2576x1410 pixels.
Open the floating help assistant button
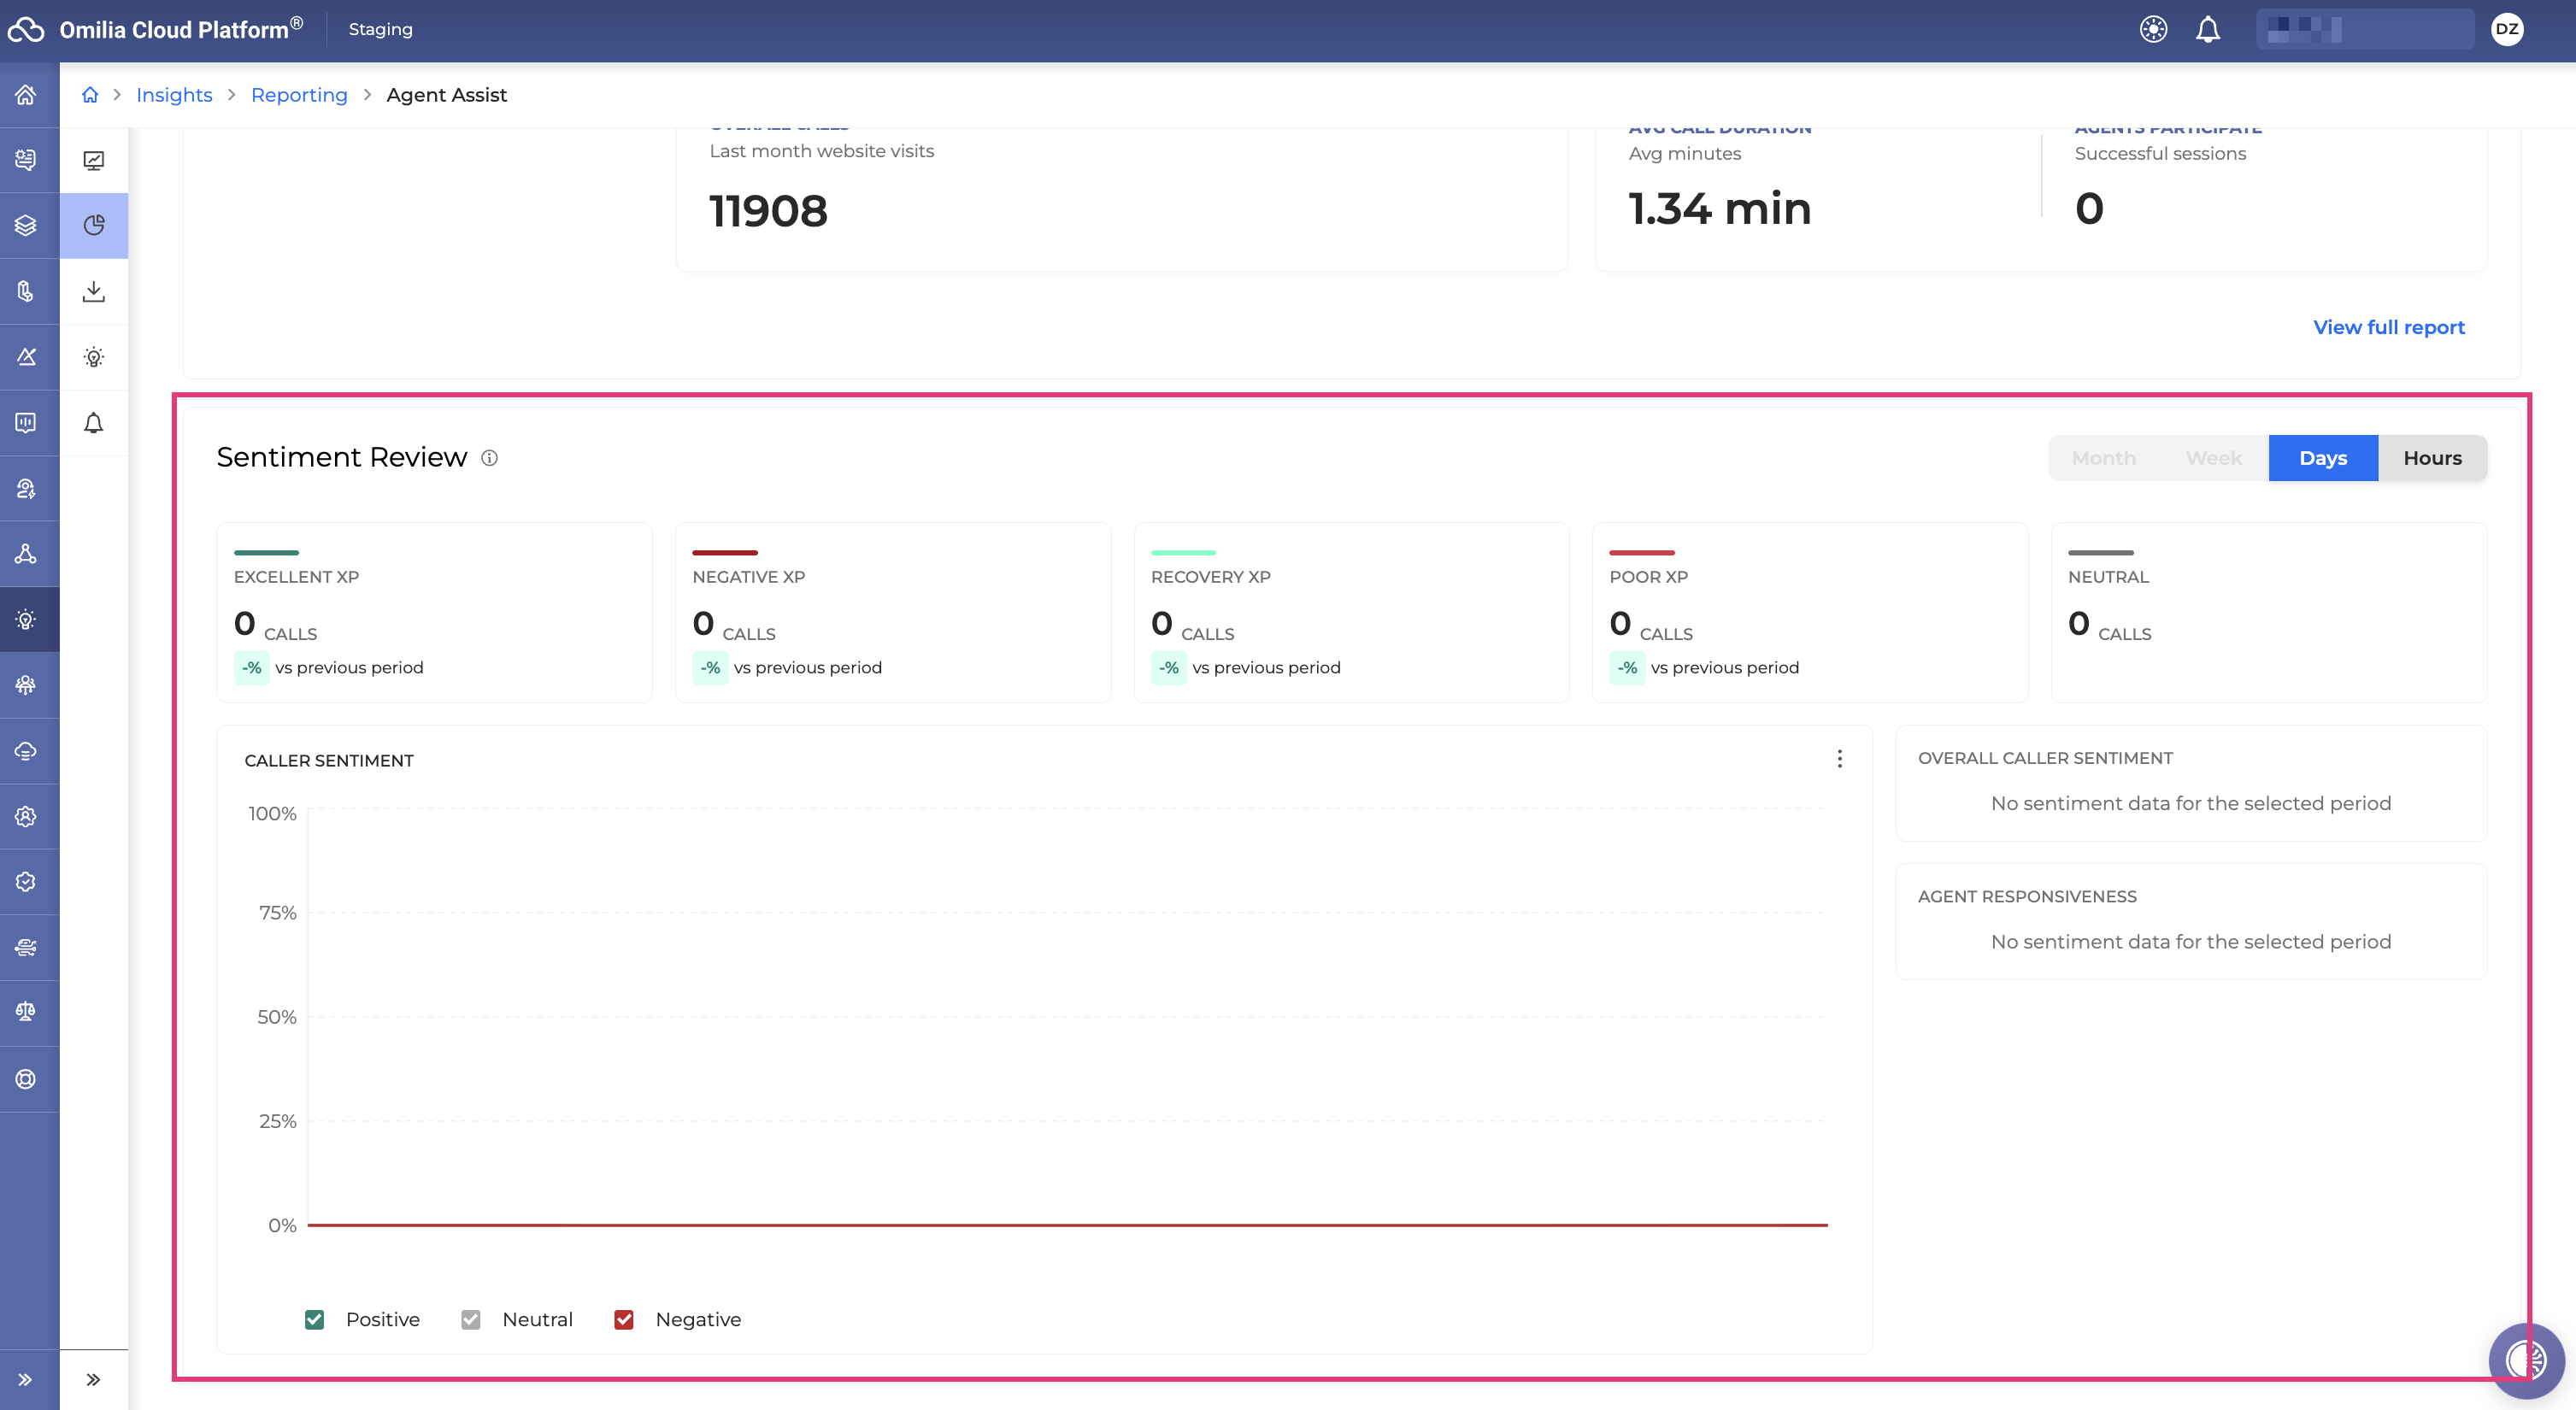2526,1360
